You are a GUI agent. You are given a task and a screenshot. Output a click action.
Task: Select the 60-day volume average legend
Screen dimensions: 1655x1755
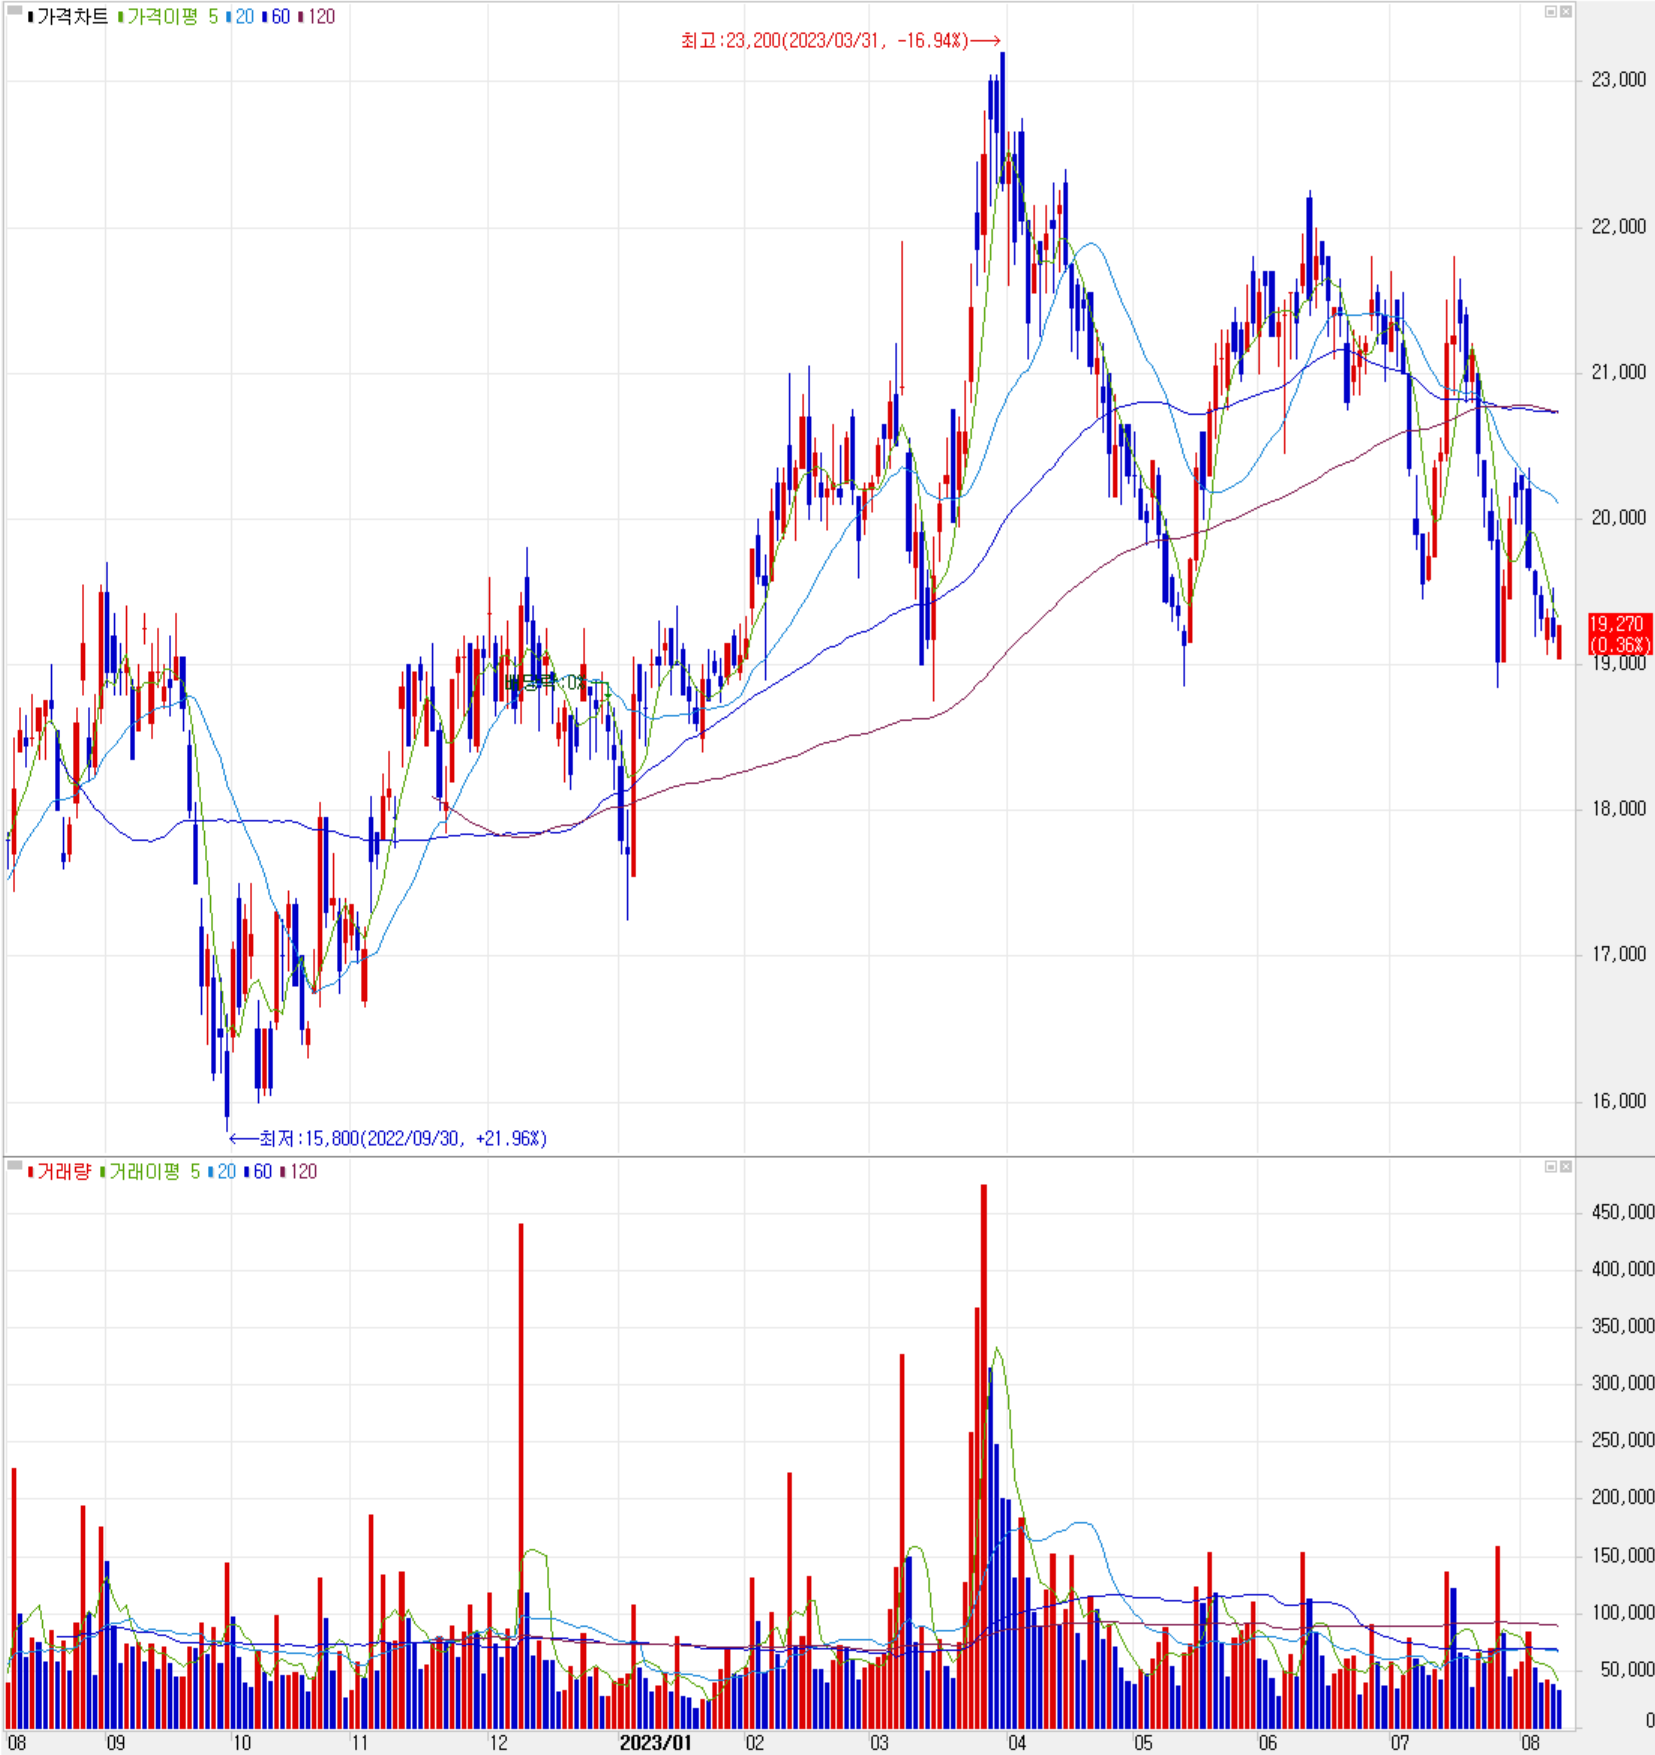[258, 1171]
